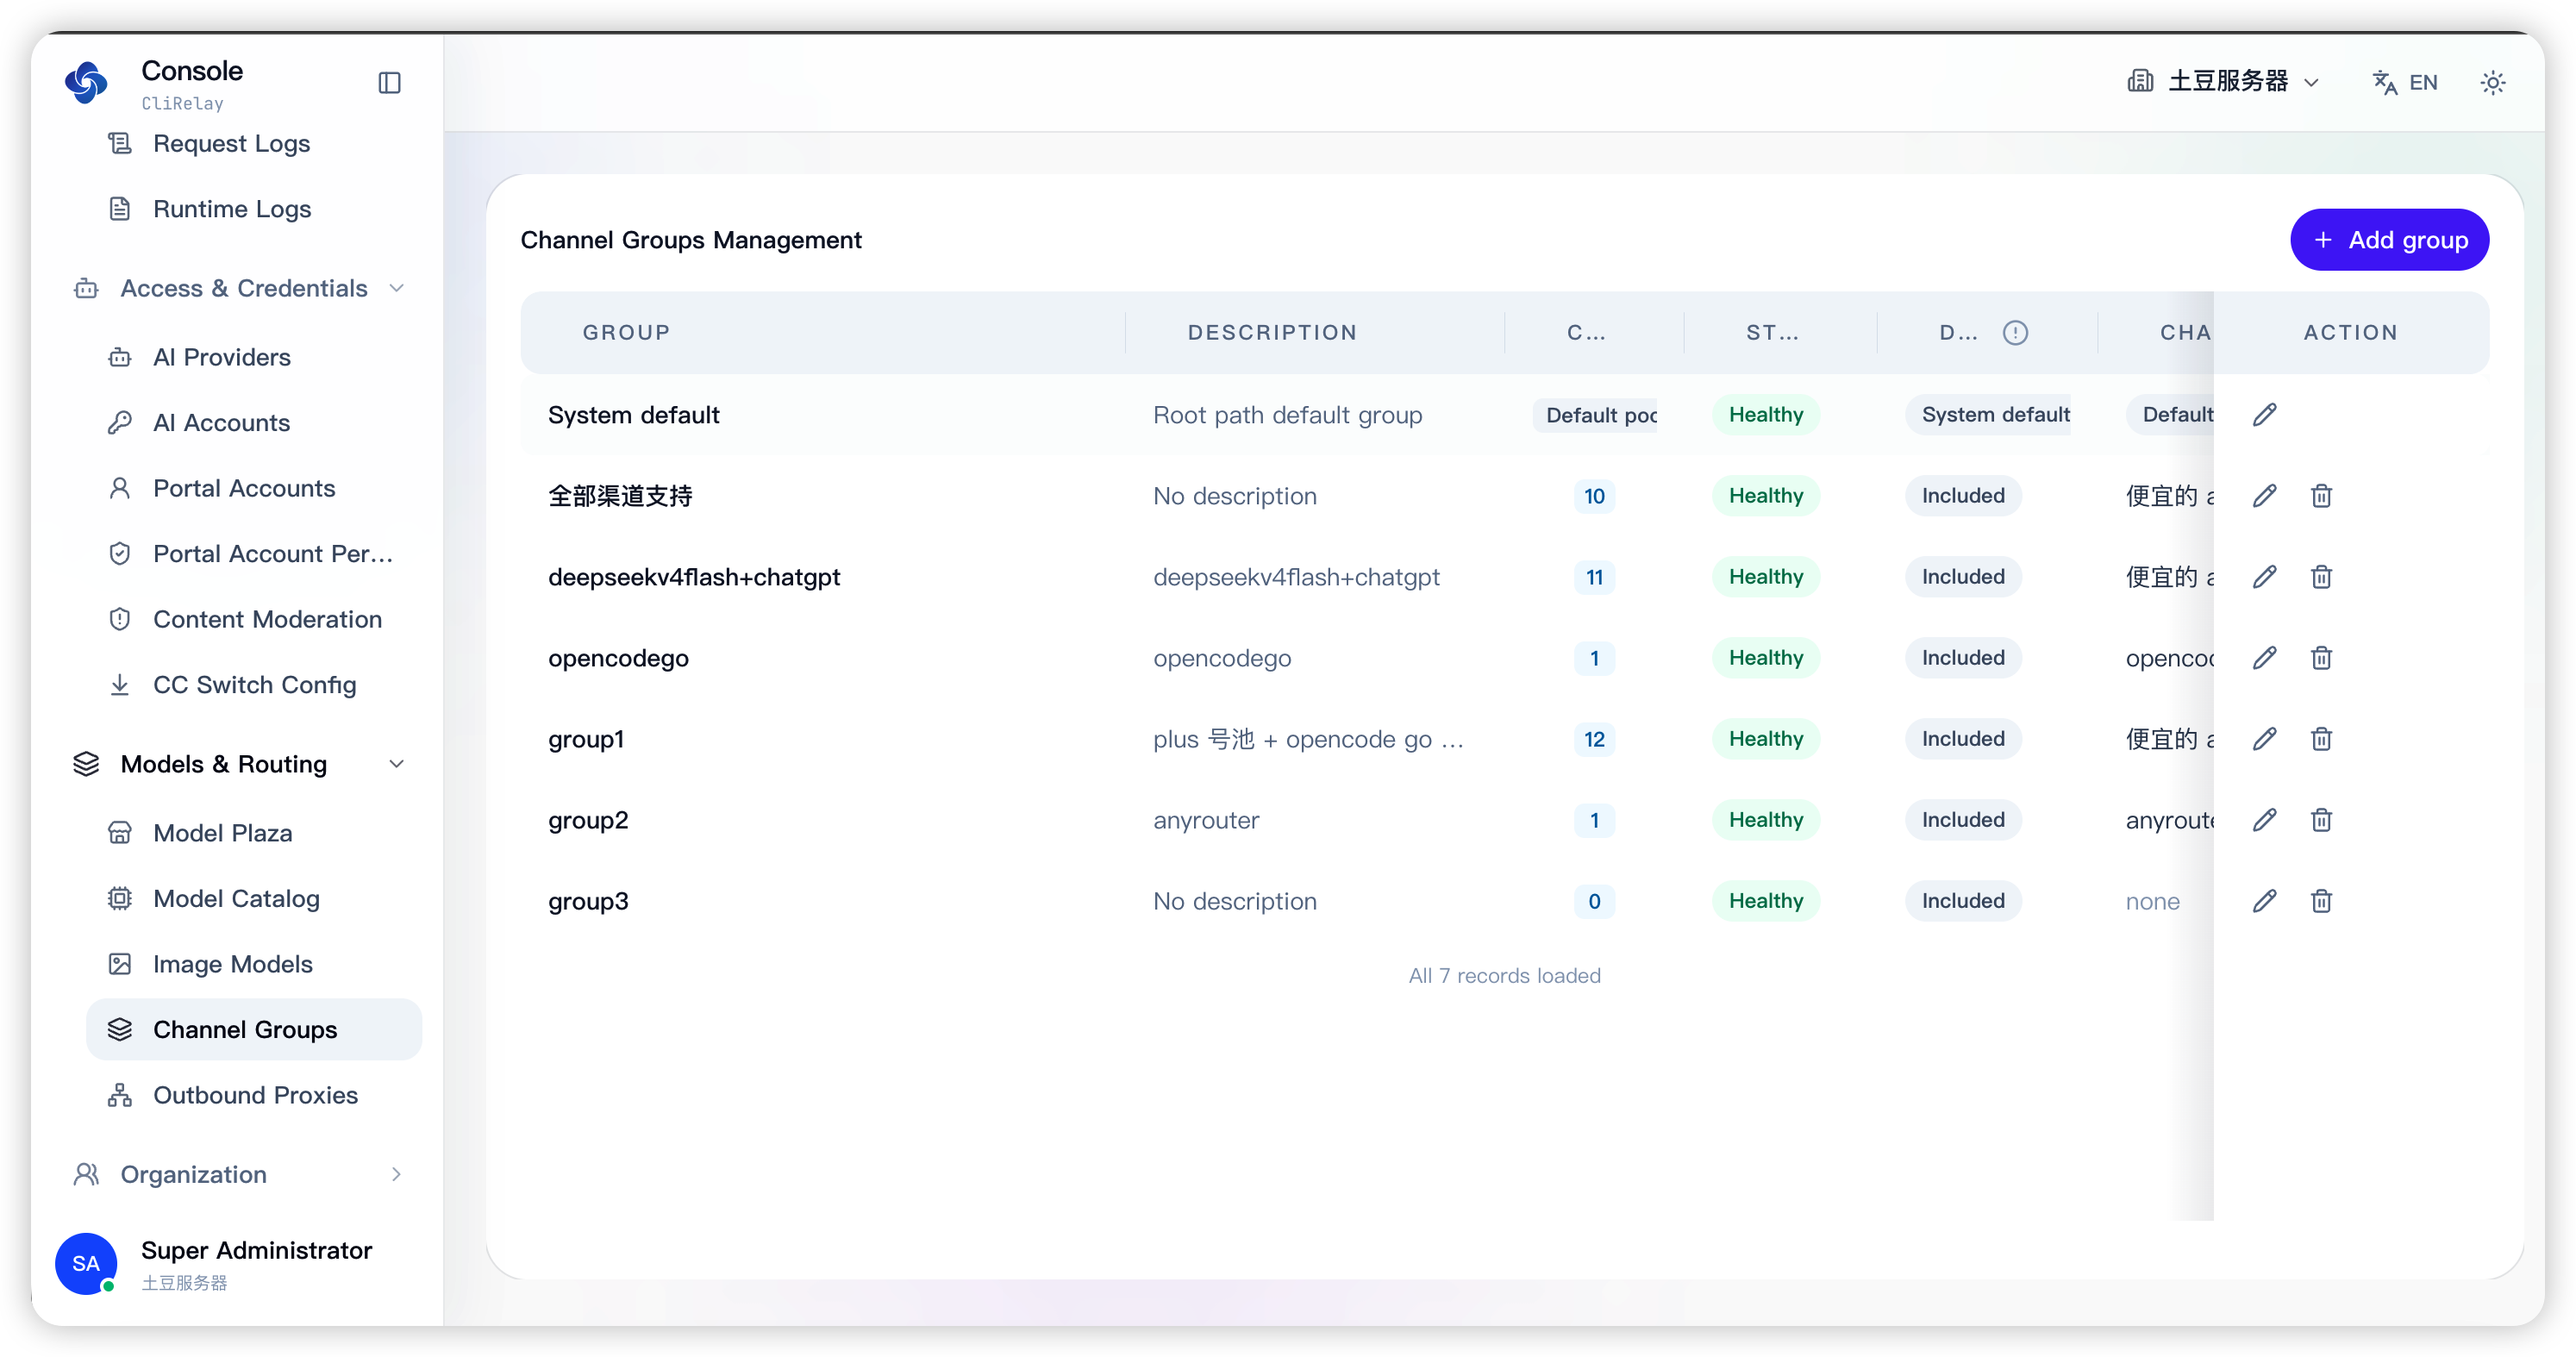Edit the group3 row
This screenshot has width=2576, height=1357.
coord(2265,901)
